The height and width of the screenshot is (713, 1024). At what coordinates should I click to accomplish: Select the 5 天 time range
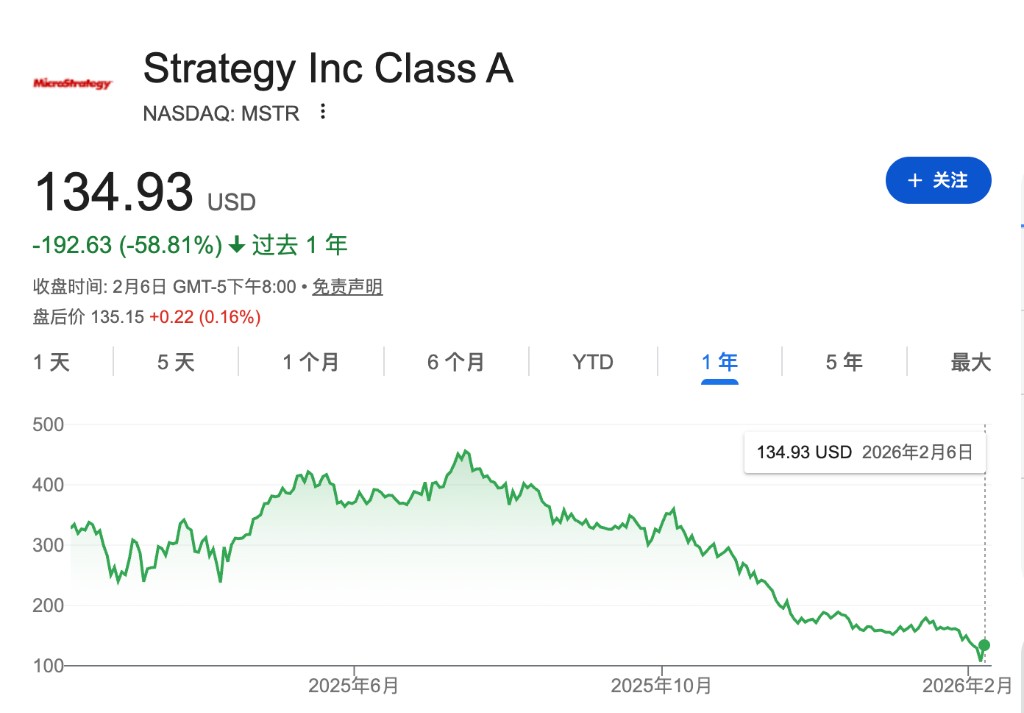(176, 362)
